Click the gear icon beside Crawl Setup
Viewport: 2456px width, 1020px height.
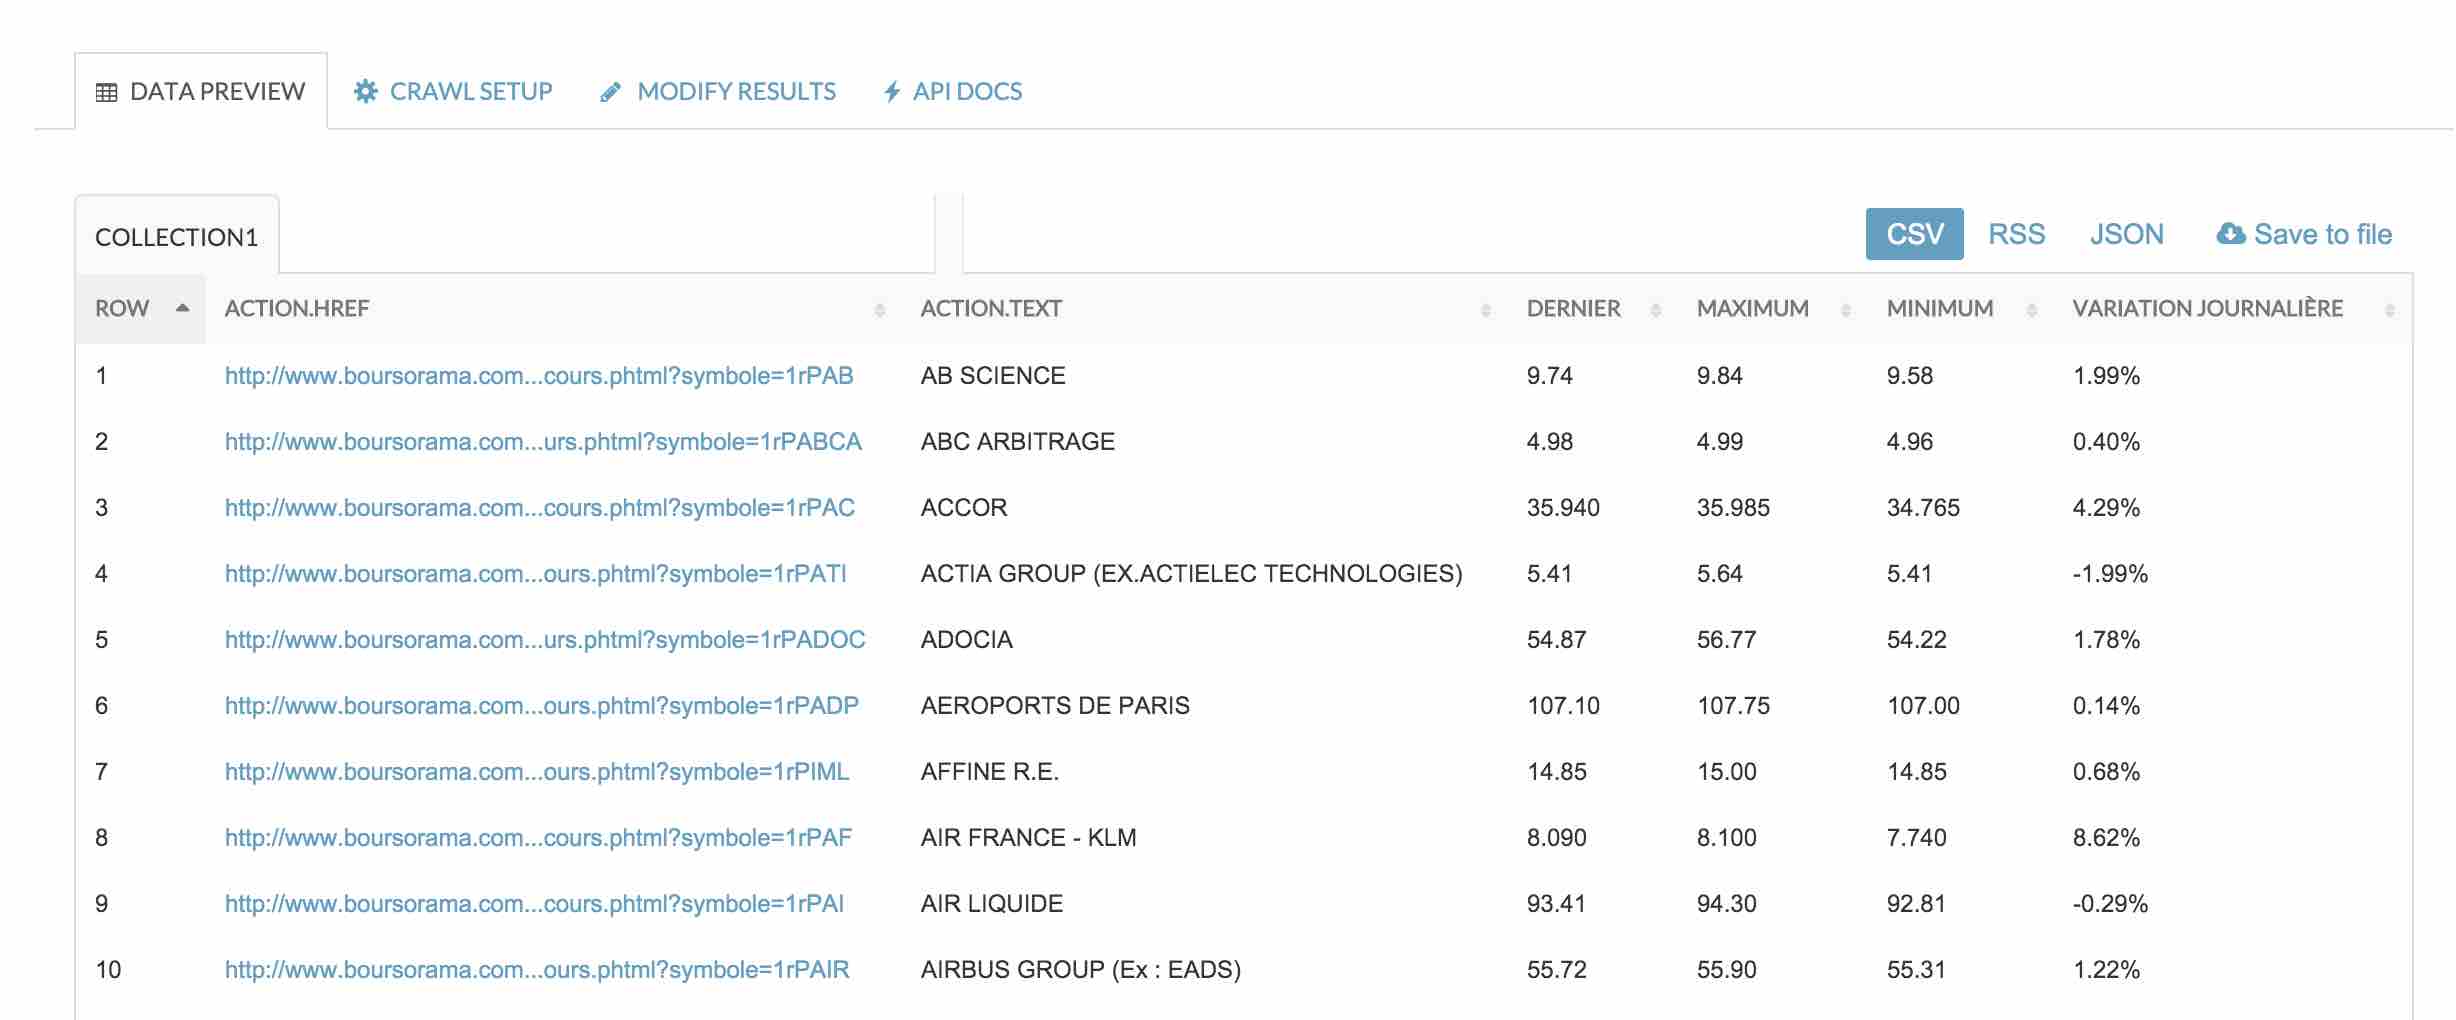(366, 91)
